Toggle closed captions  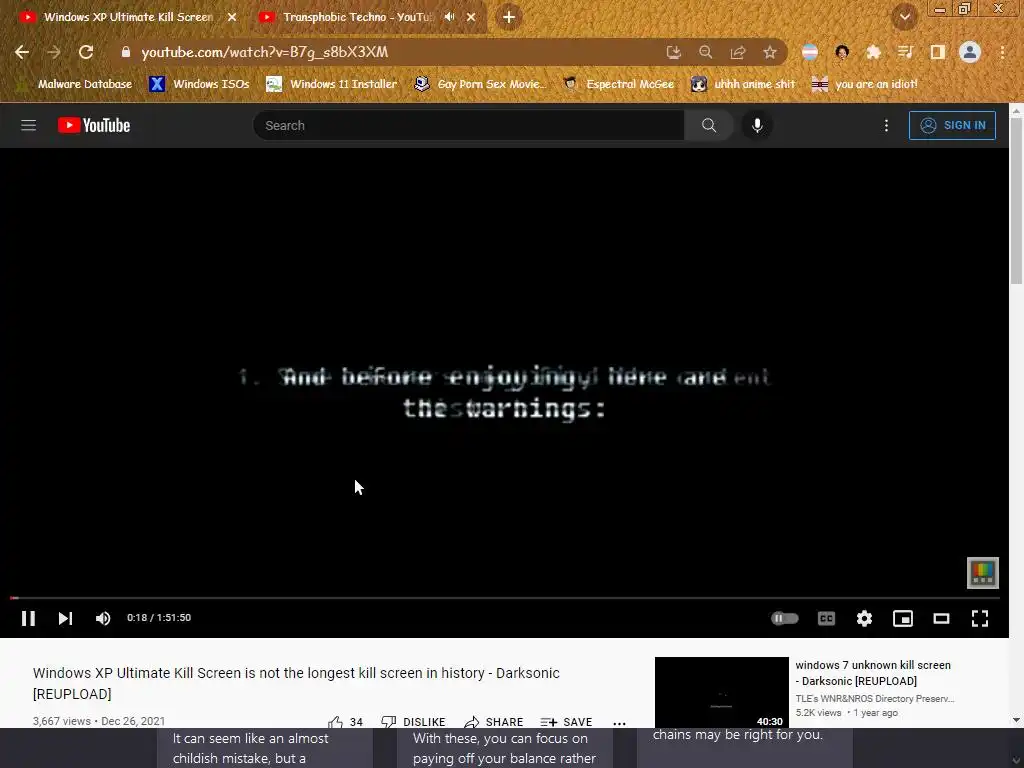(826, 618)
